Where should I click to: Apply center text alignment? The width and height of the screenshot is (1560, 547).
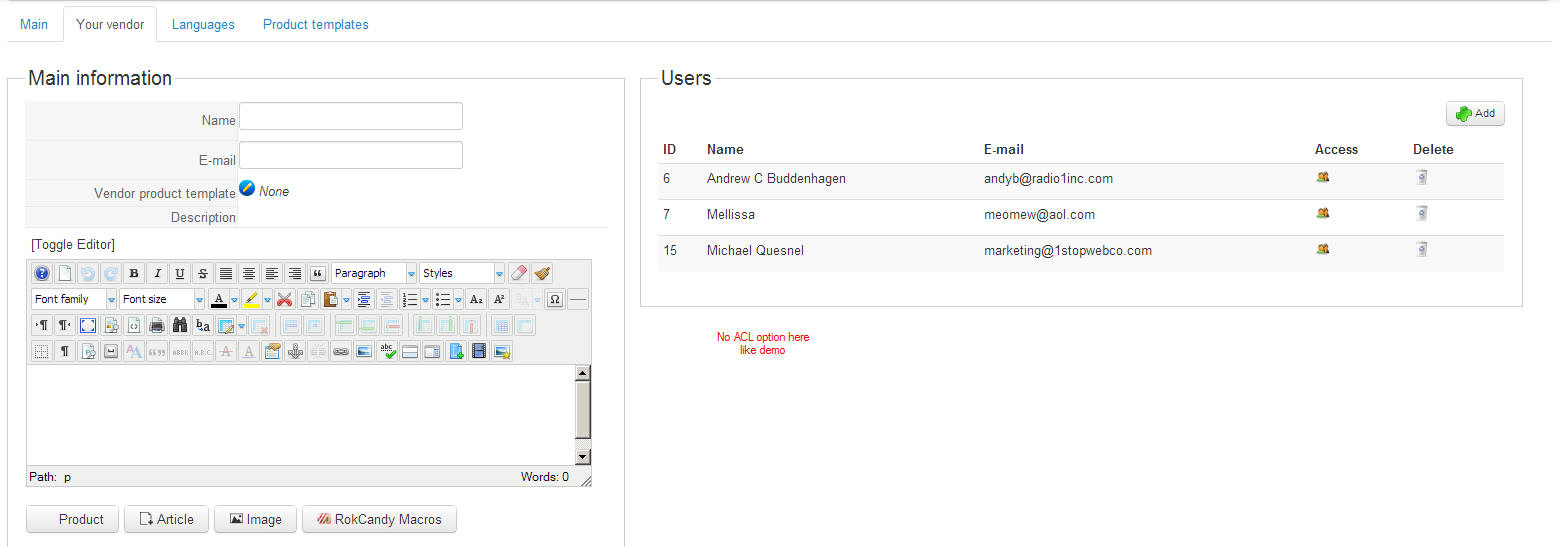point(249,273)
